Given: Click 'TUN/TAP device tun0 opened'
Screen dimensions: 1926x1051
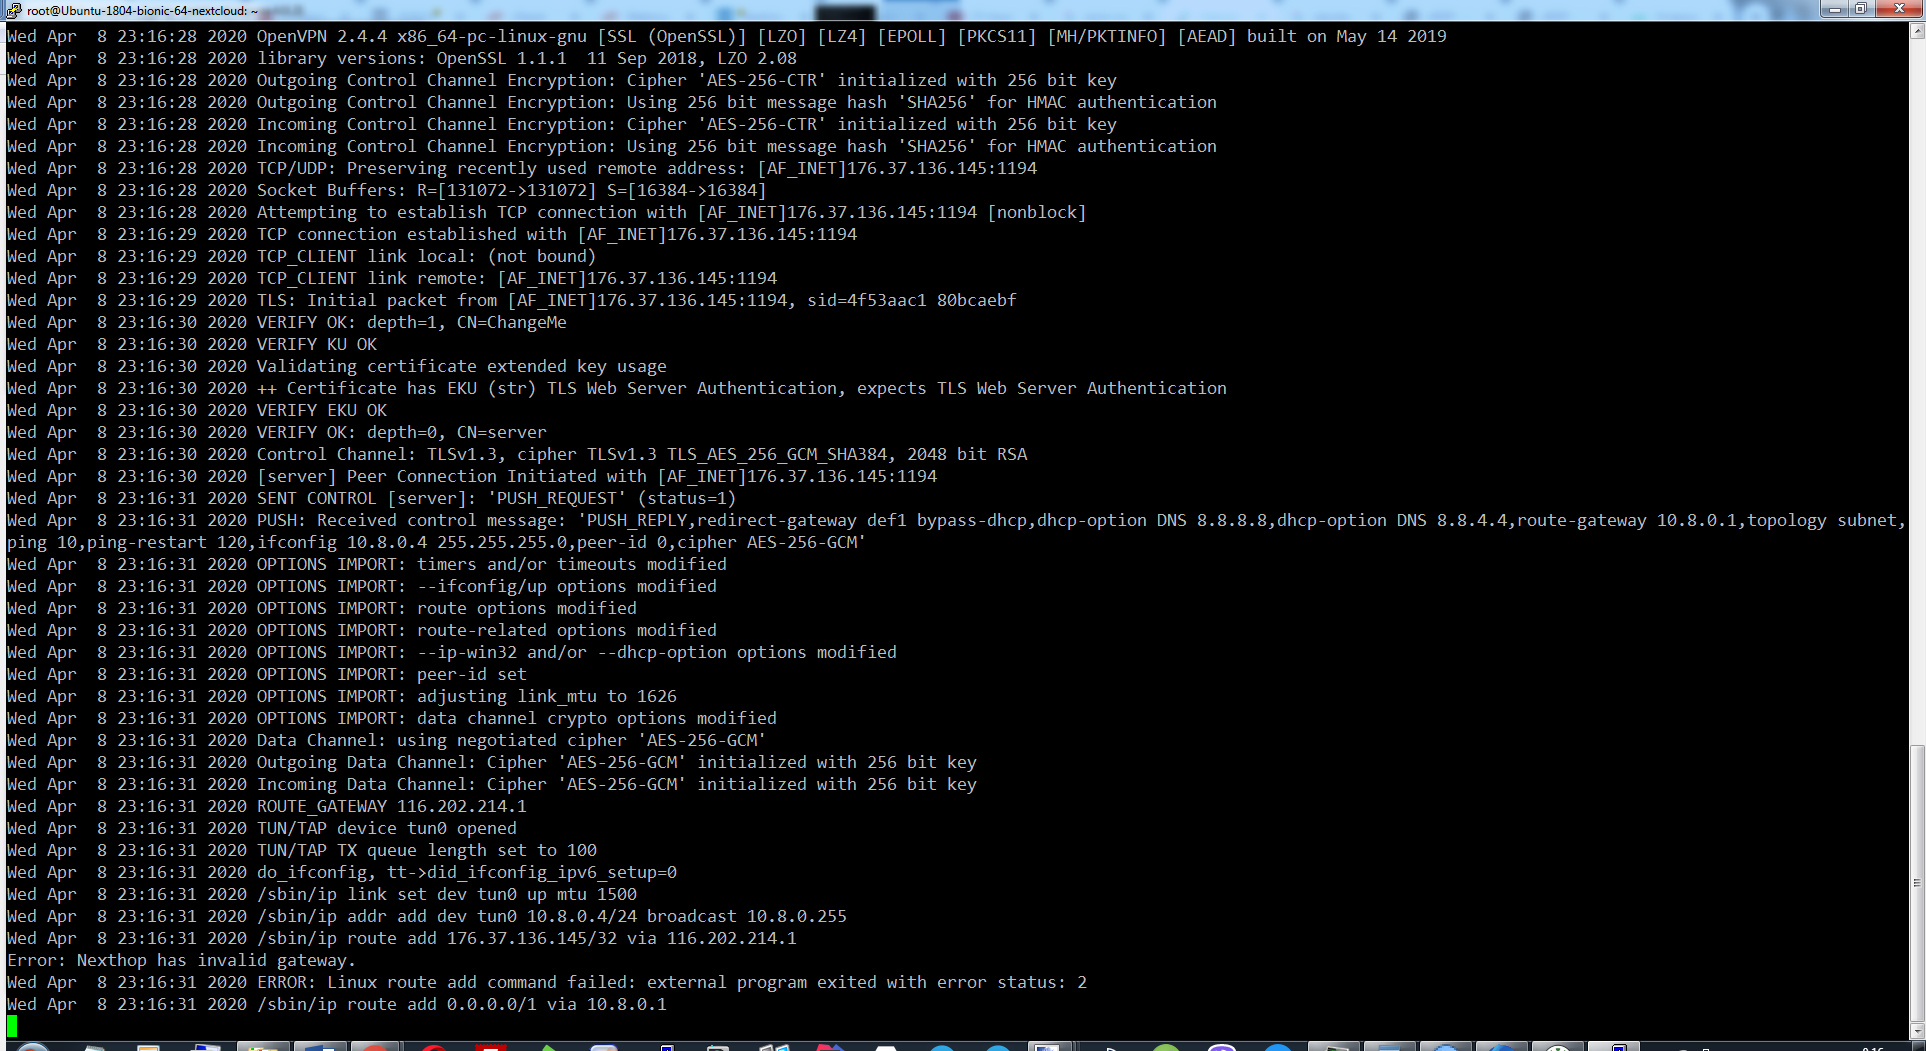Looking at the screenshot, I should pyautogui.click(x=387, y=828).
